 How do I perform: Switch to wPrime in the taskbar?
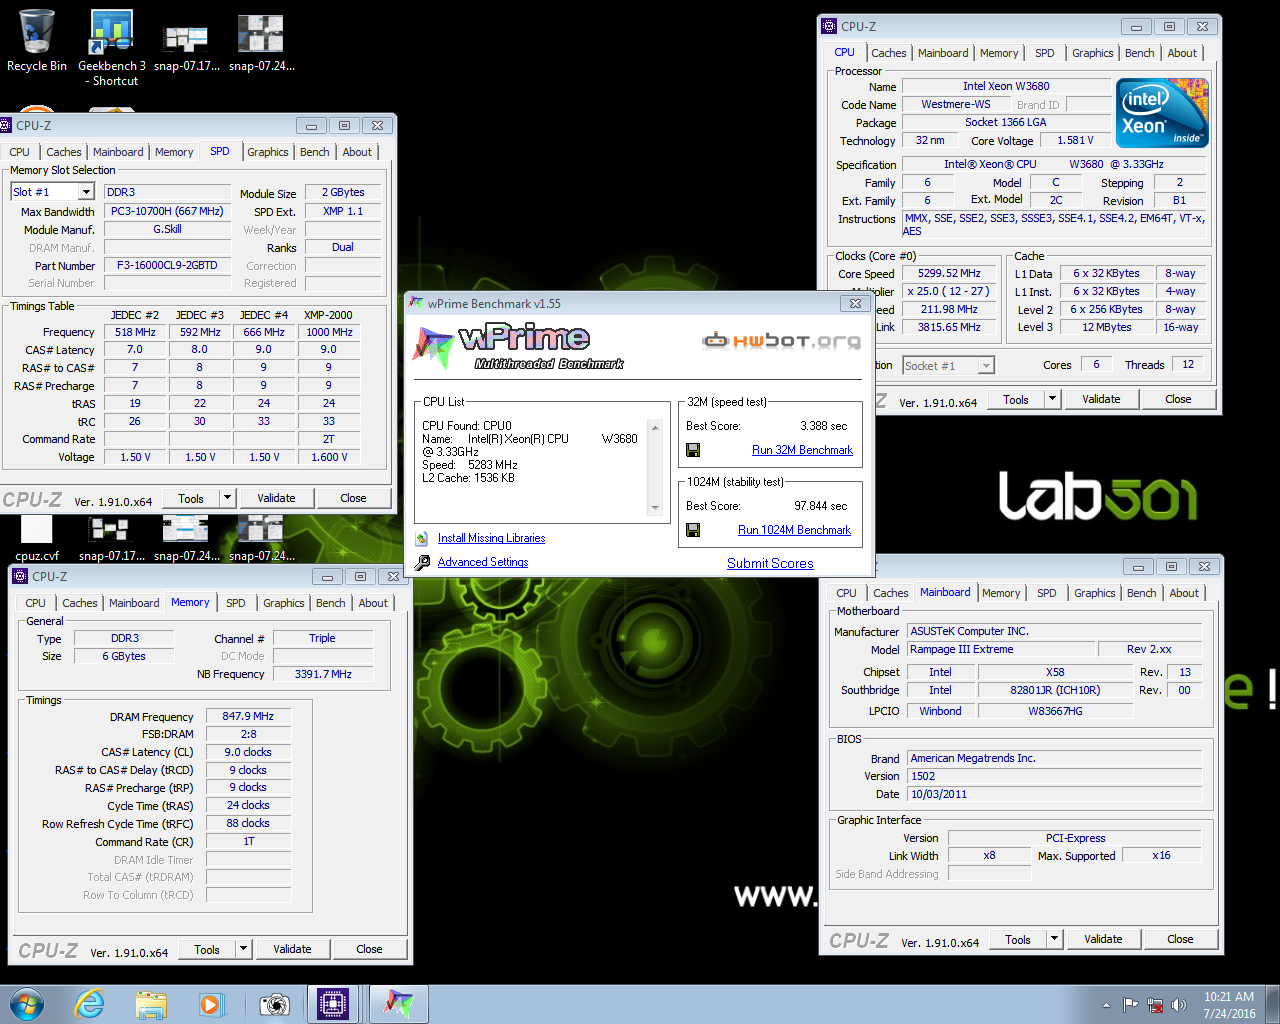399,1004
